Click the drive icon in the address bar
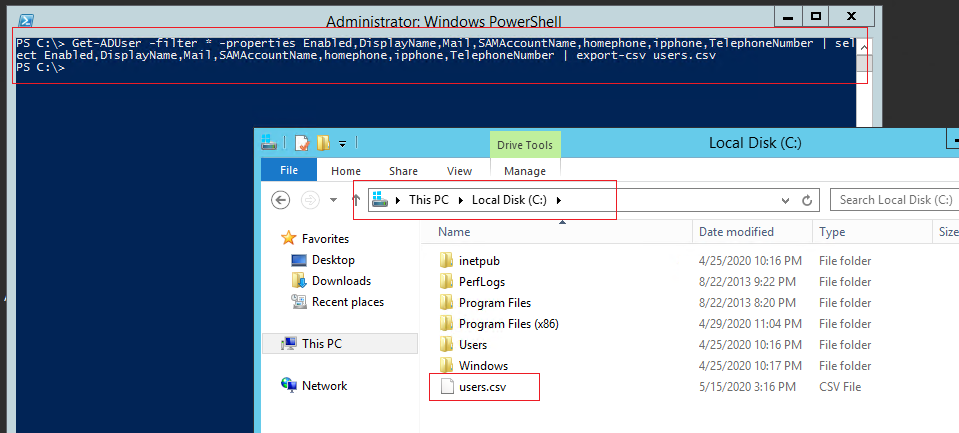 coord(380,199)
